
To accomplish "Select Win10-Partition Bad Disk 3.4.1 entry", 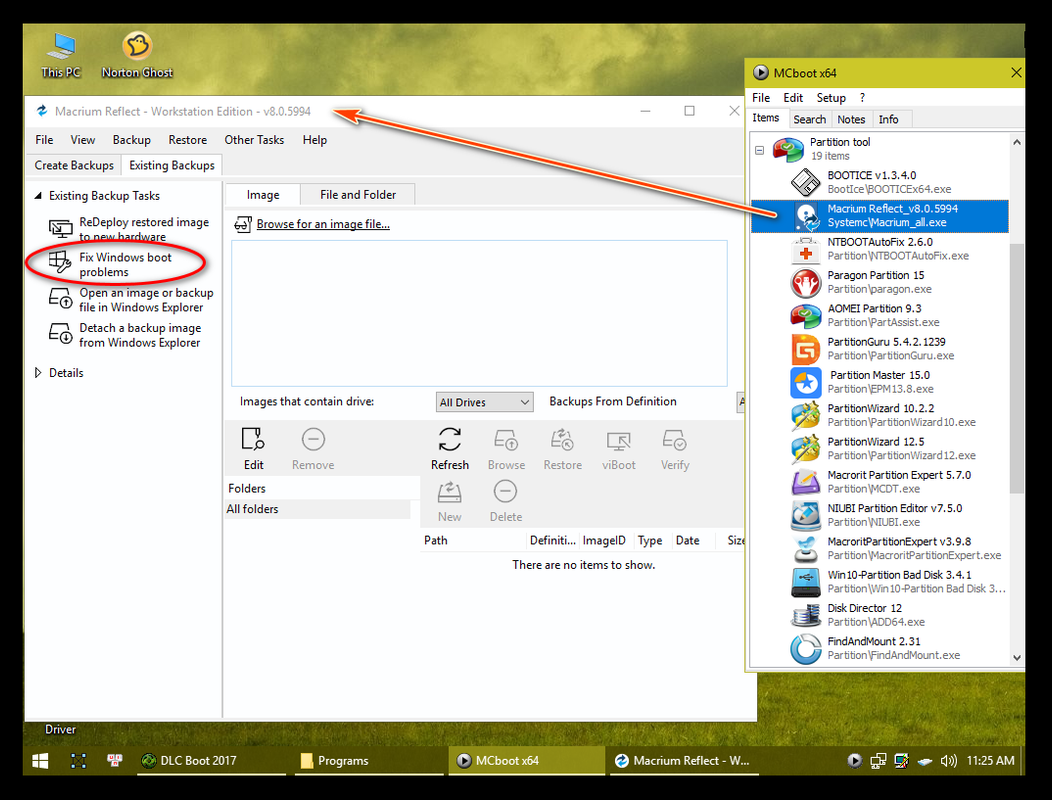I will (880, 581).
